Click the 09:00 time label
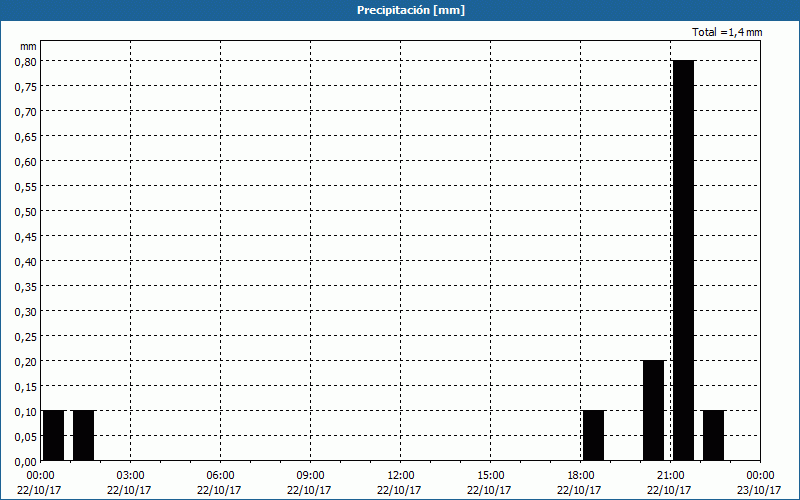The image size is (800, 500). (x=310, y=476)
